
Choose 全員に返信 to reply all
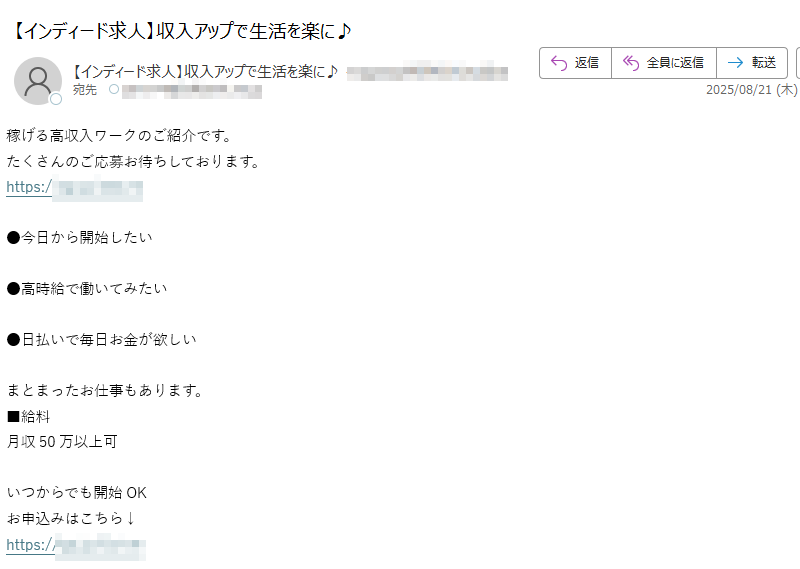point(664,63)
